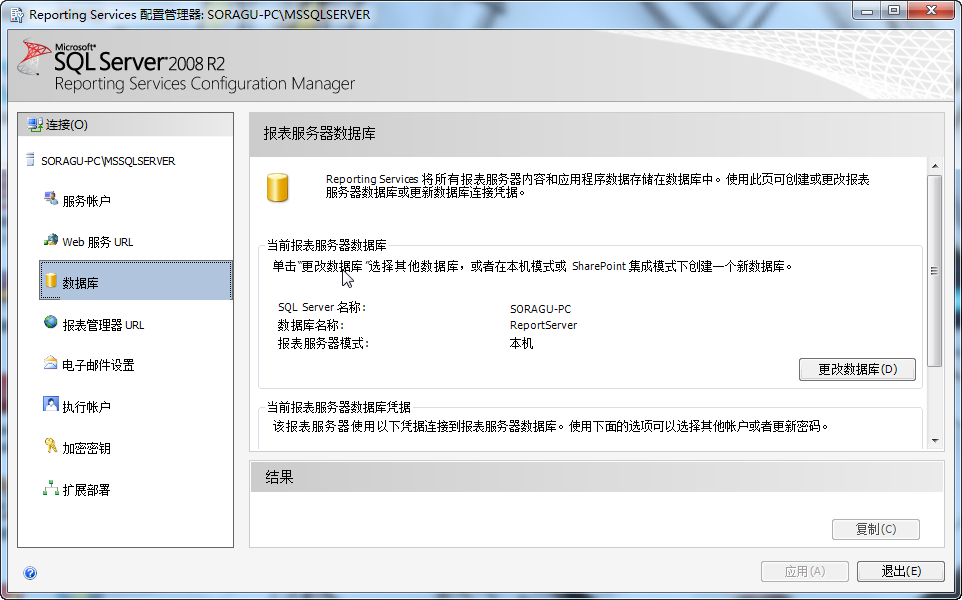Click the 退出(E) exit button

tap(901, 572)
